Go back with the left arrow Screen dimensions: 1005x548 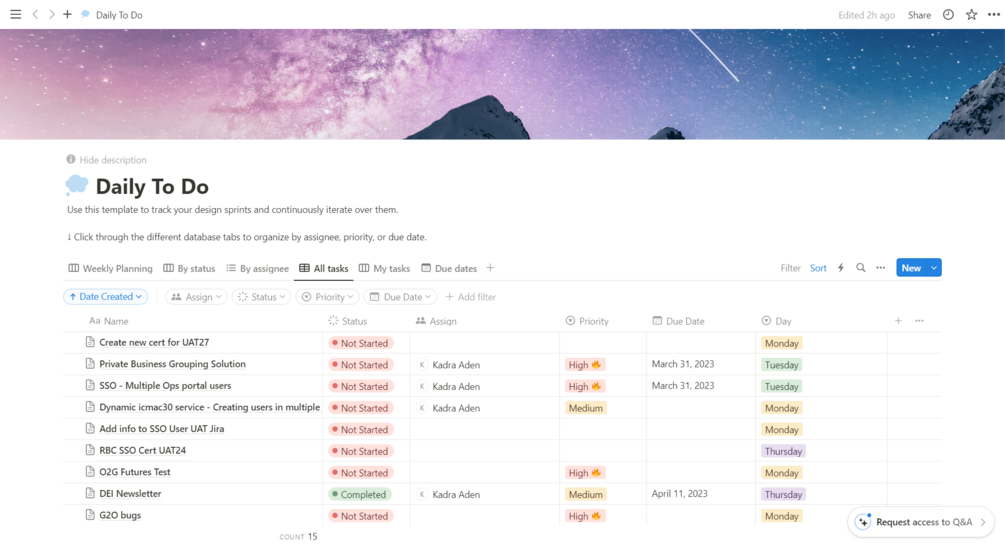click(35, 14)
